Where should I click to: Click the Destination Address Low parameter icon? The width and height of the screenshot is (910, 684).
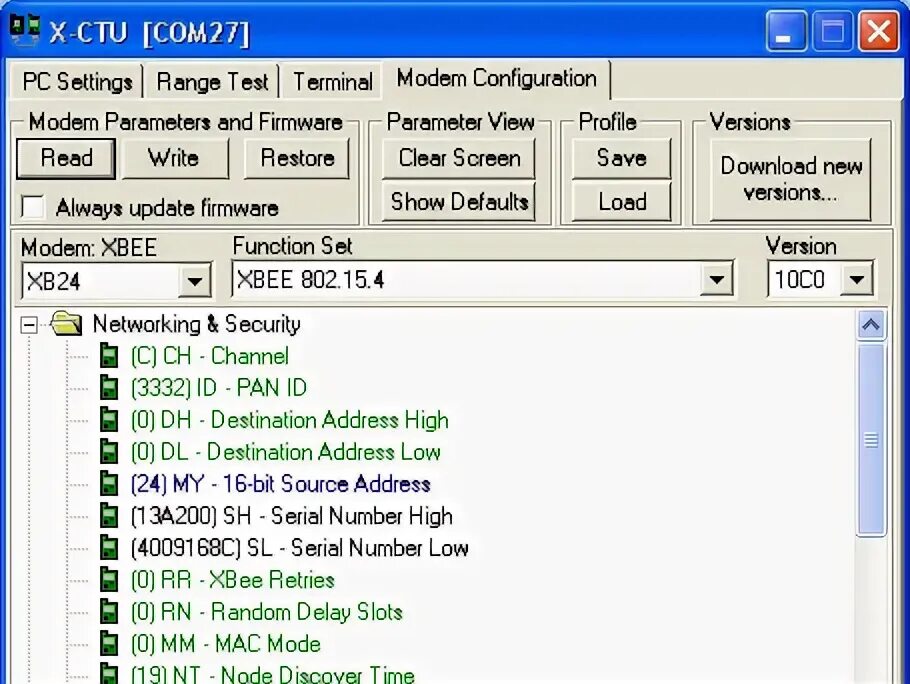(109, 451)
